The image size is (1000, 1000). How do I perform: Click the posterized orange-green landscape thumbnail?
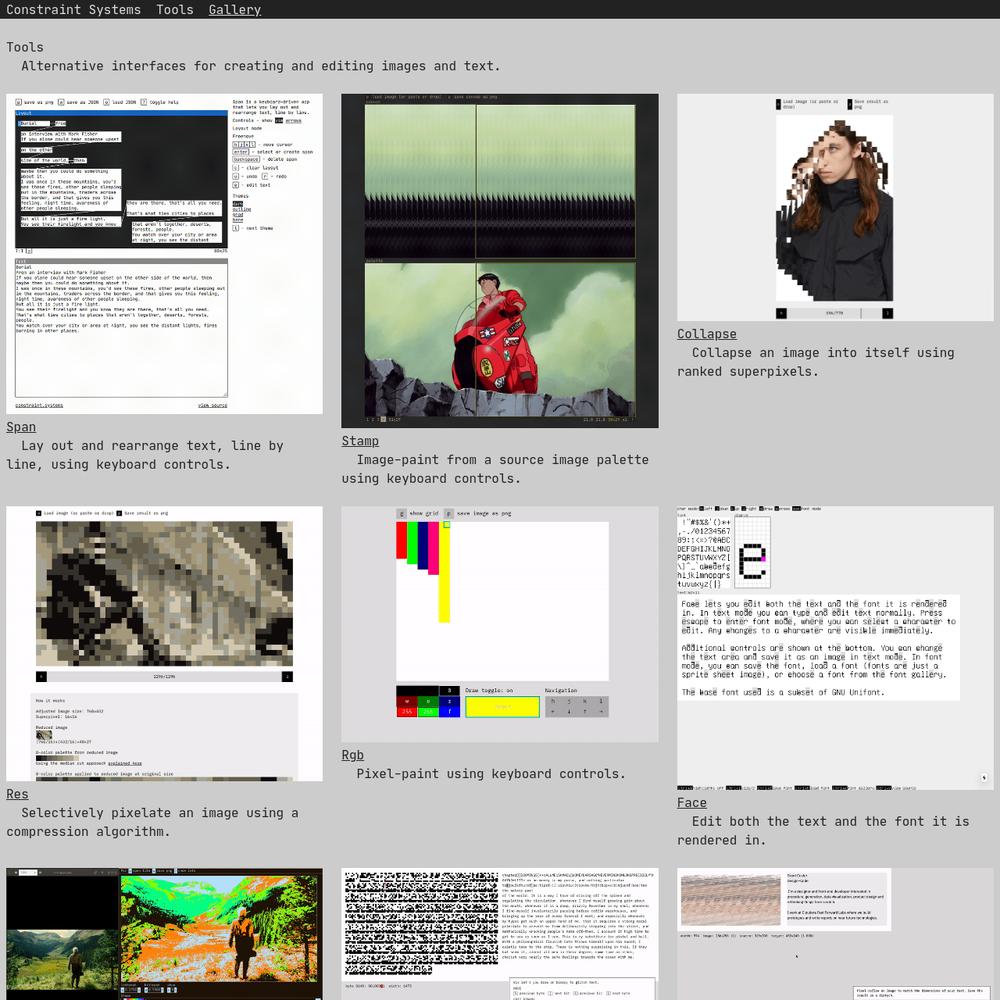coord(165,934)
